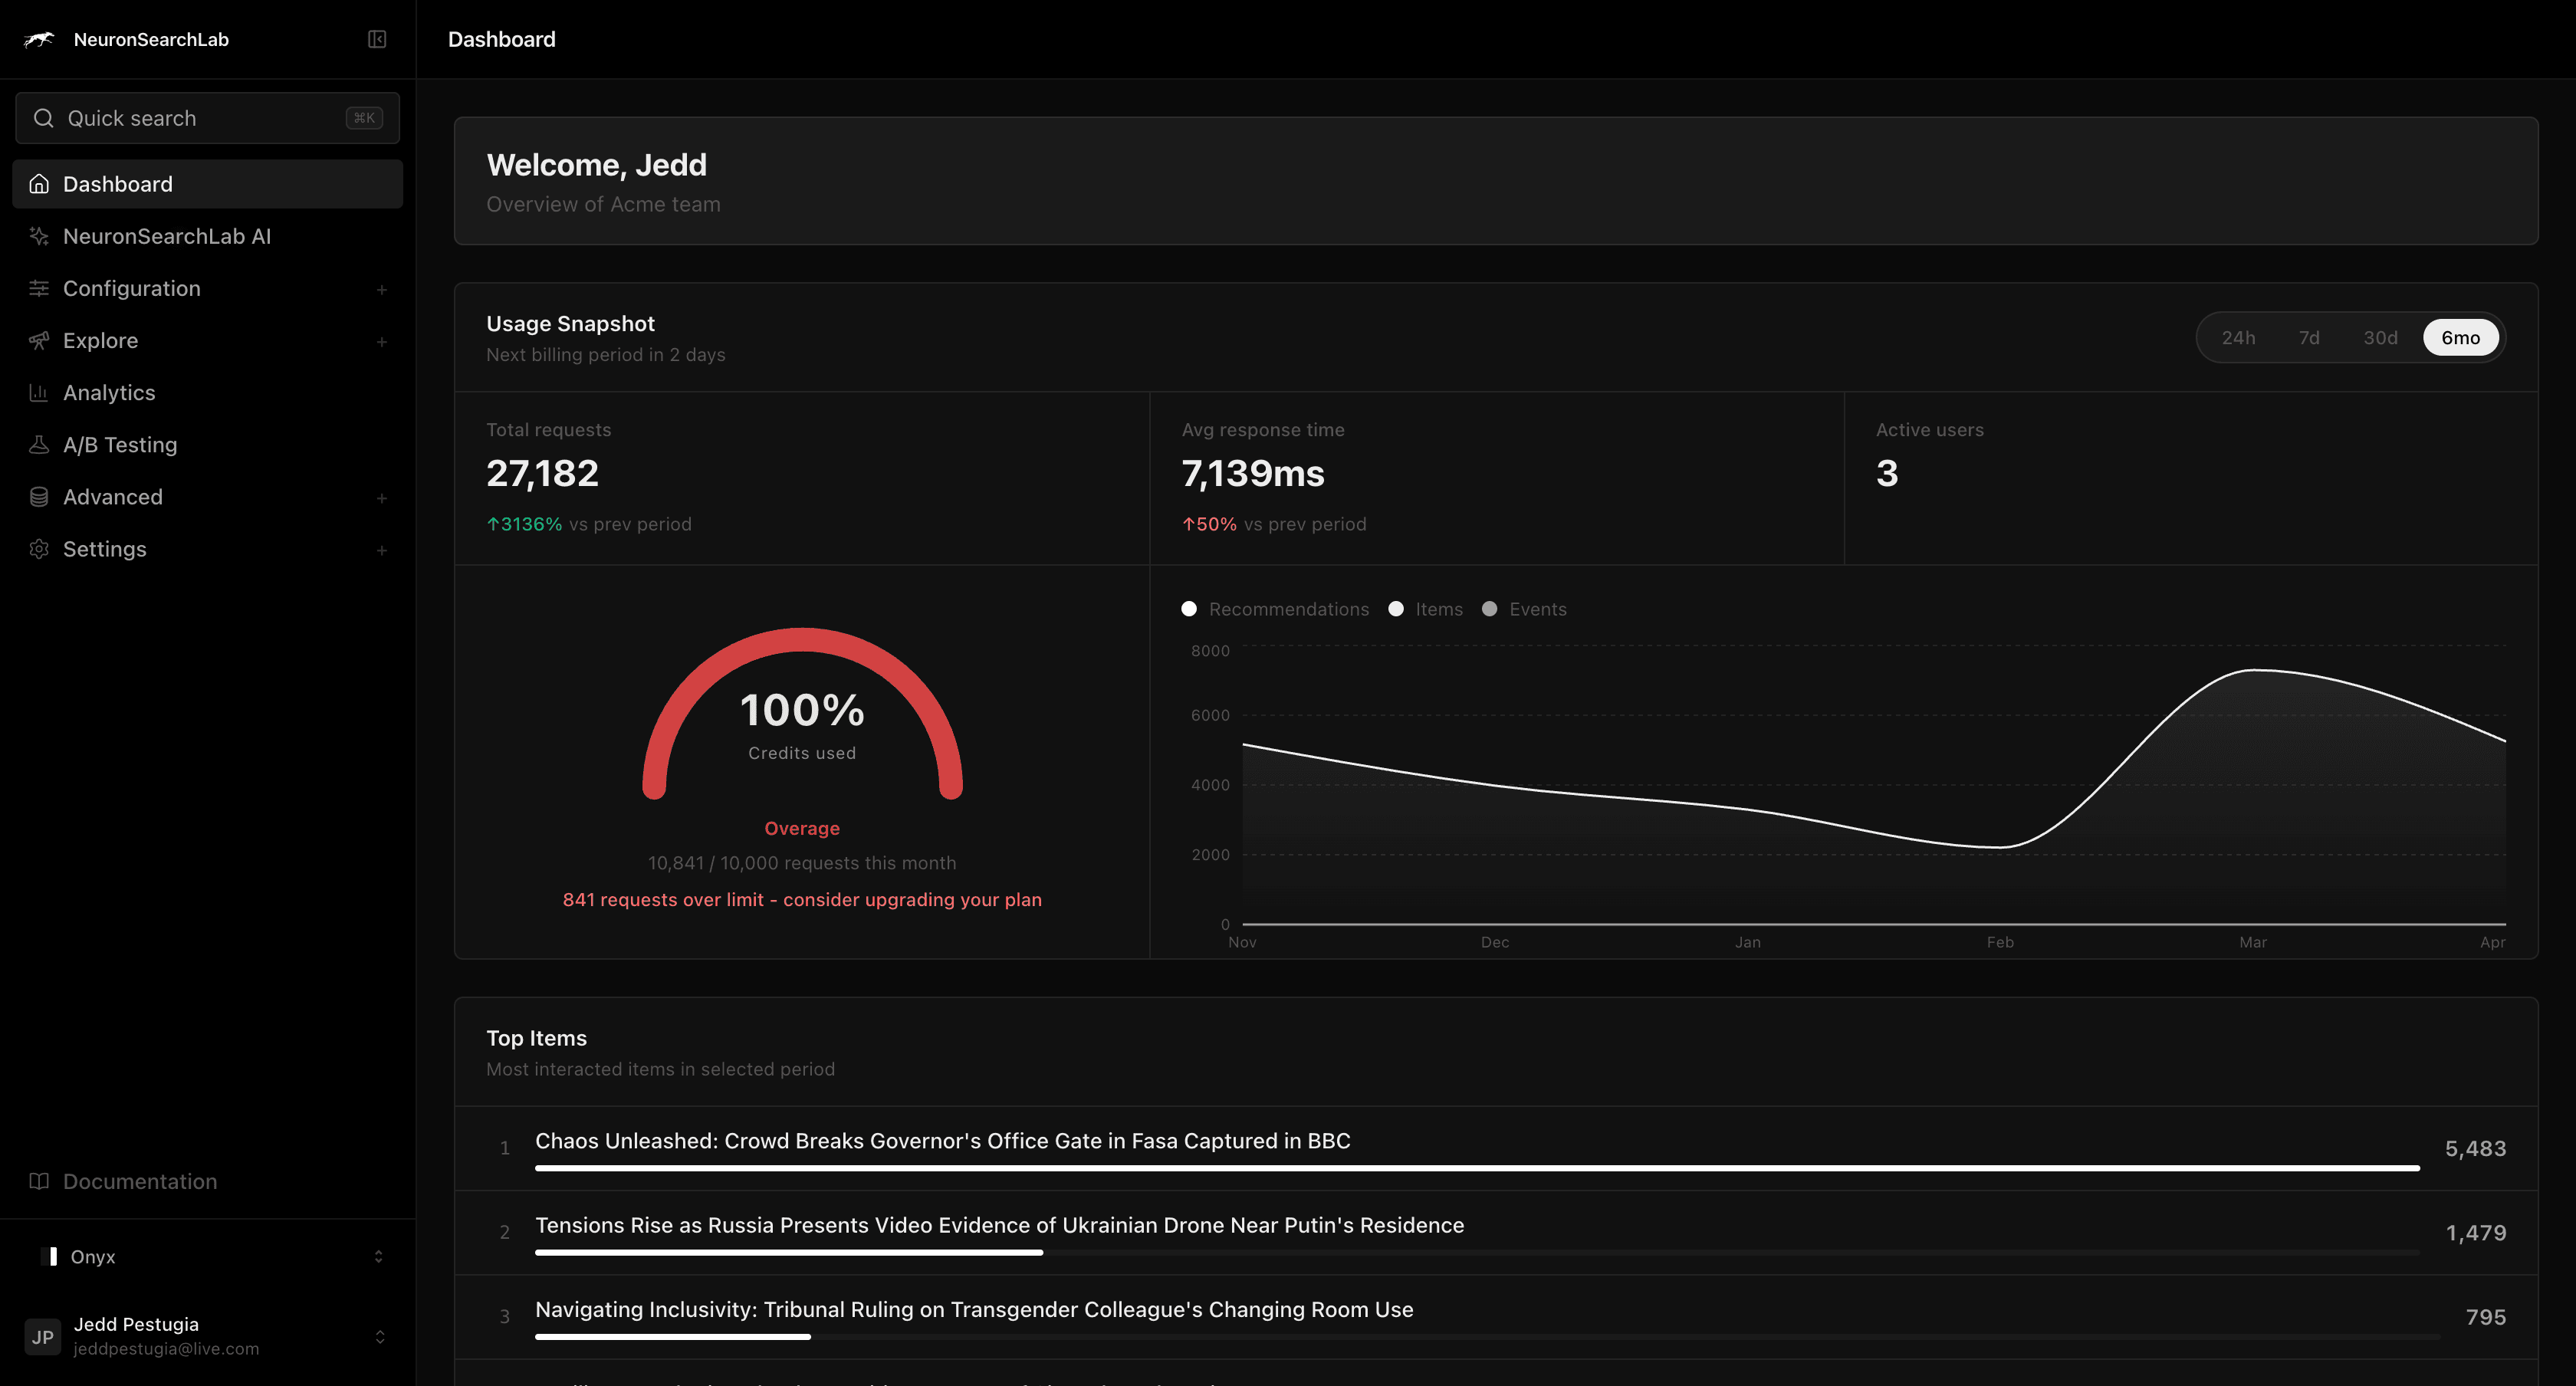Select the A/B Testing flask icon

click(x=39, y=444)
